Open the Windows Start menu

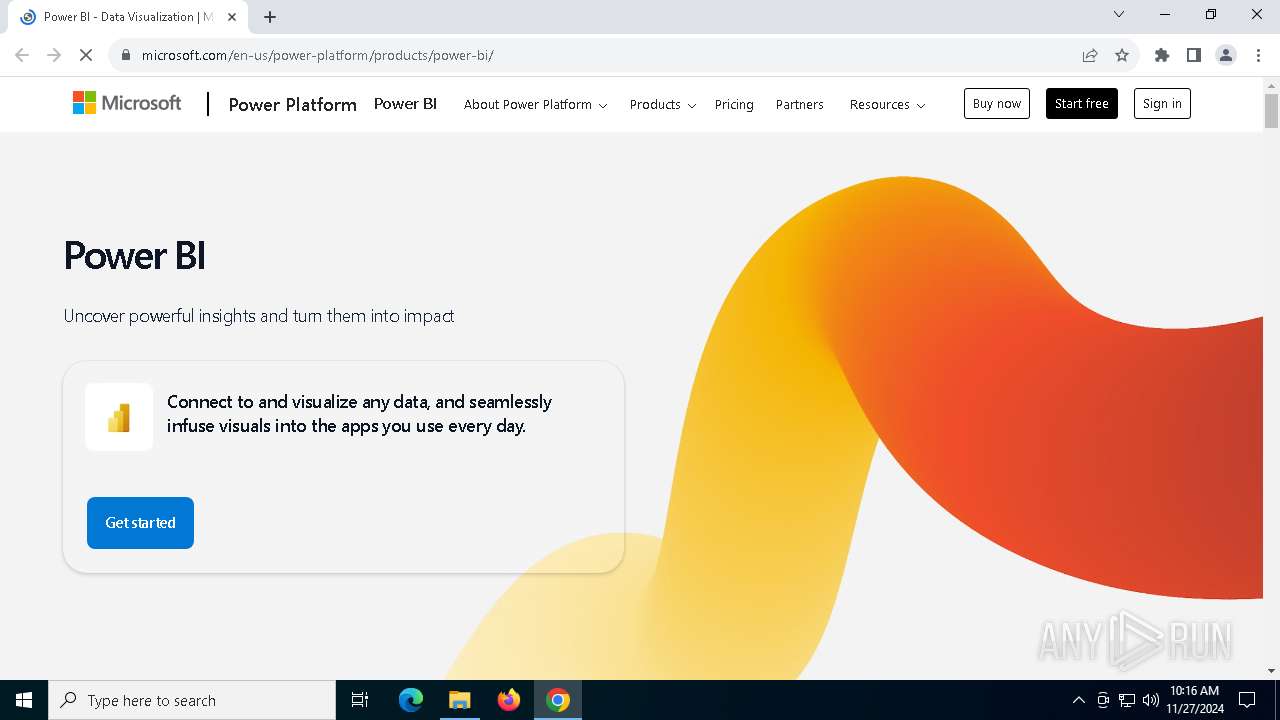coord(24,700)
